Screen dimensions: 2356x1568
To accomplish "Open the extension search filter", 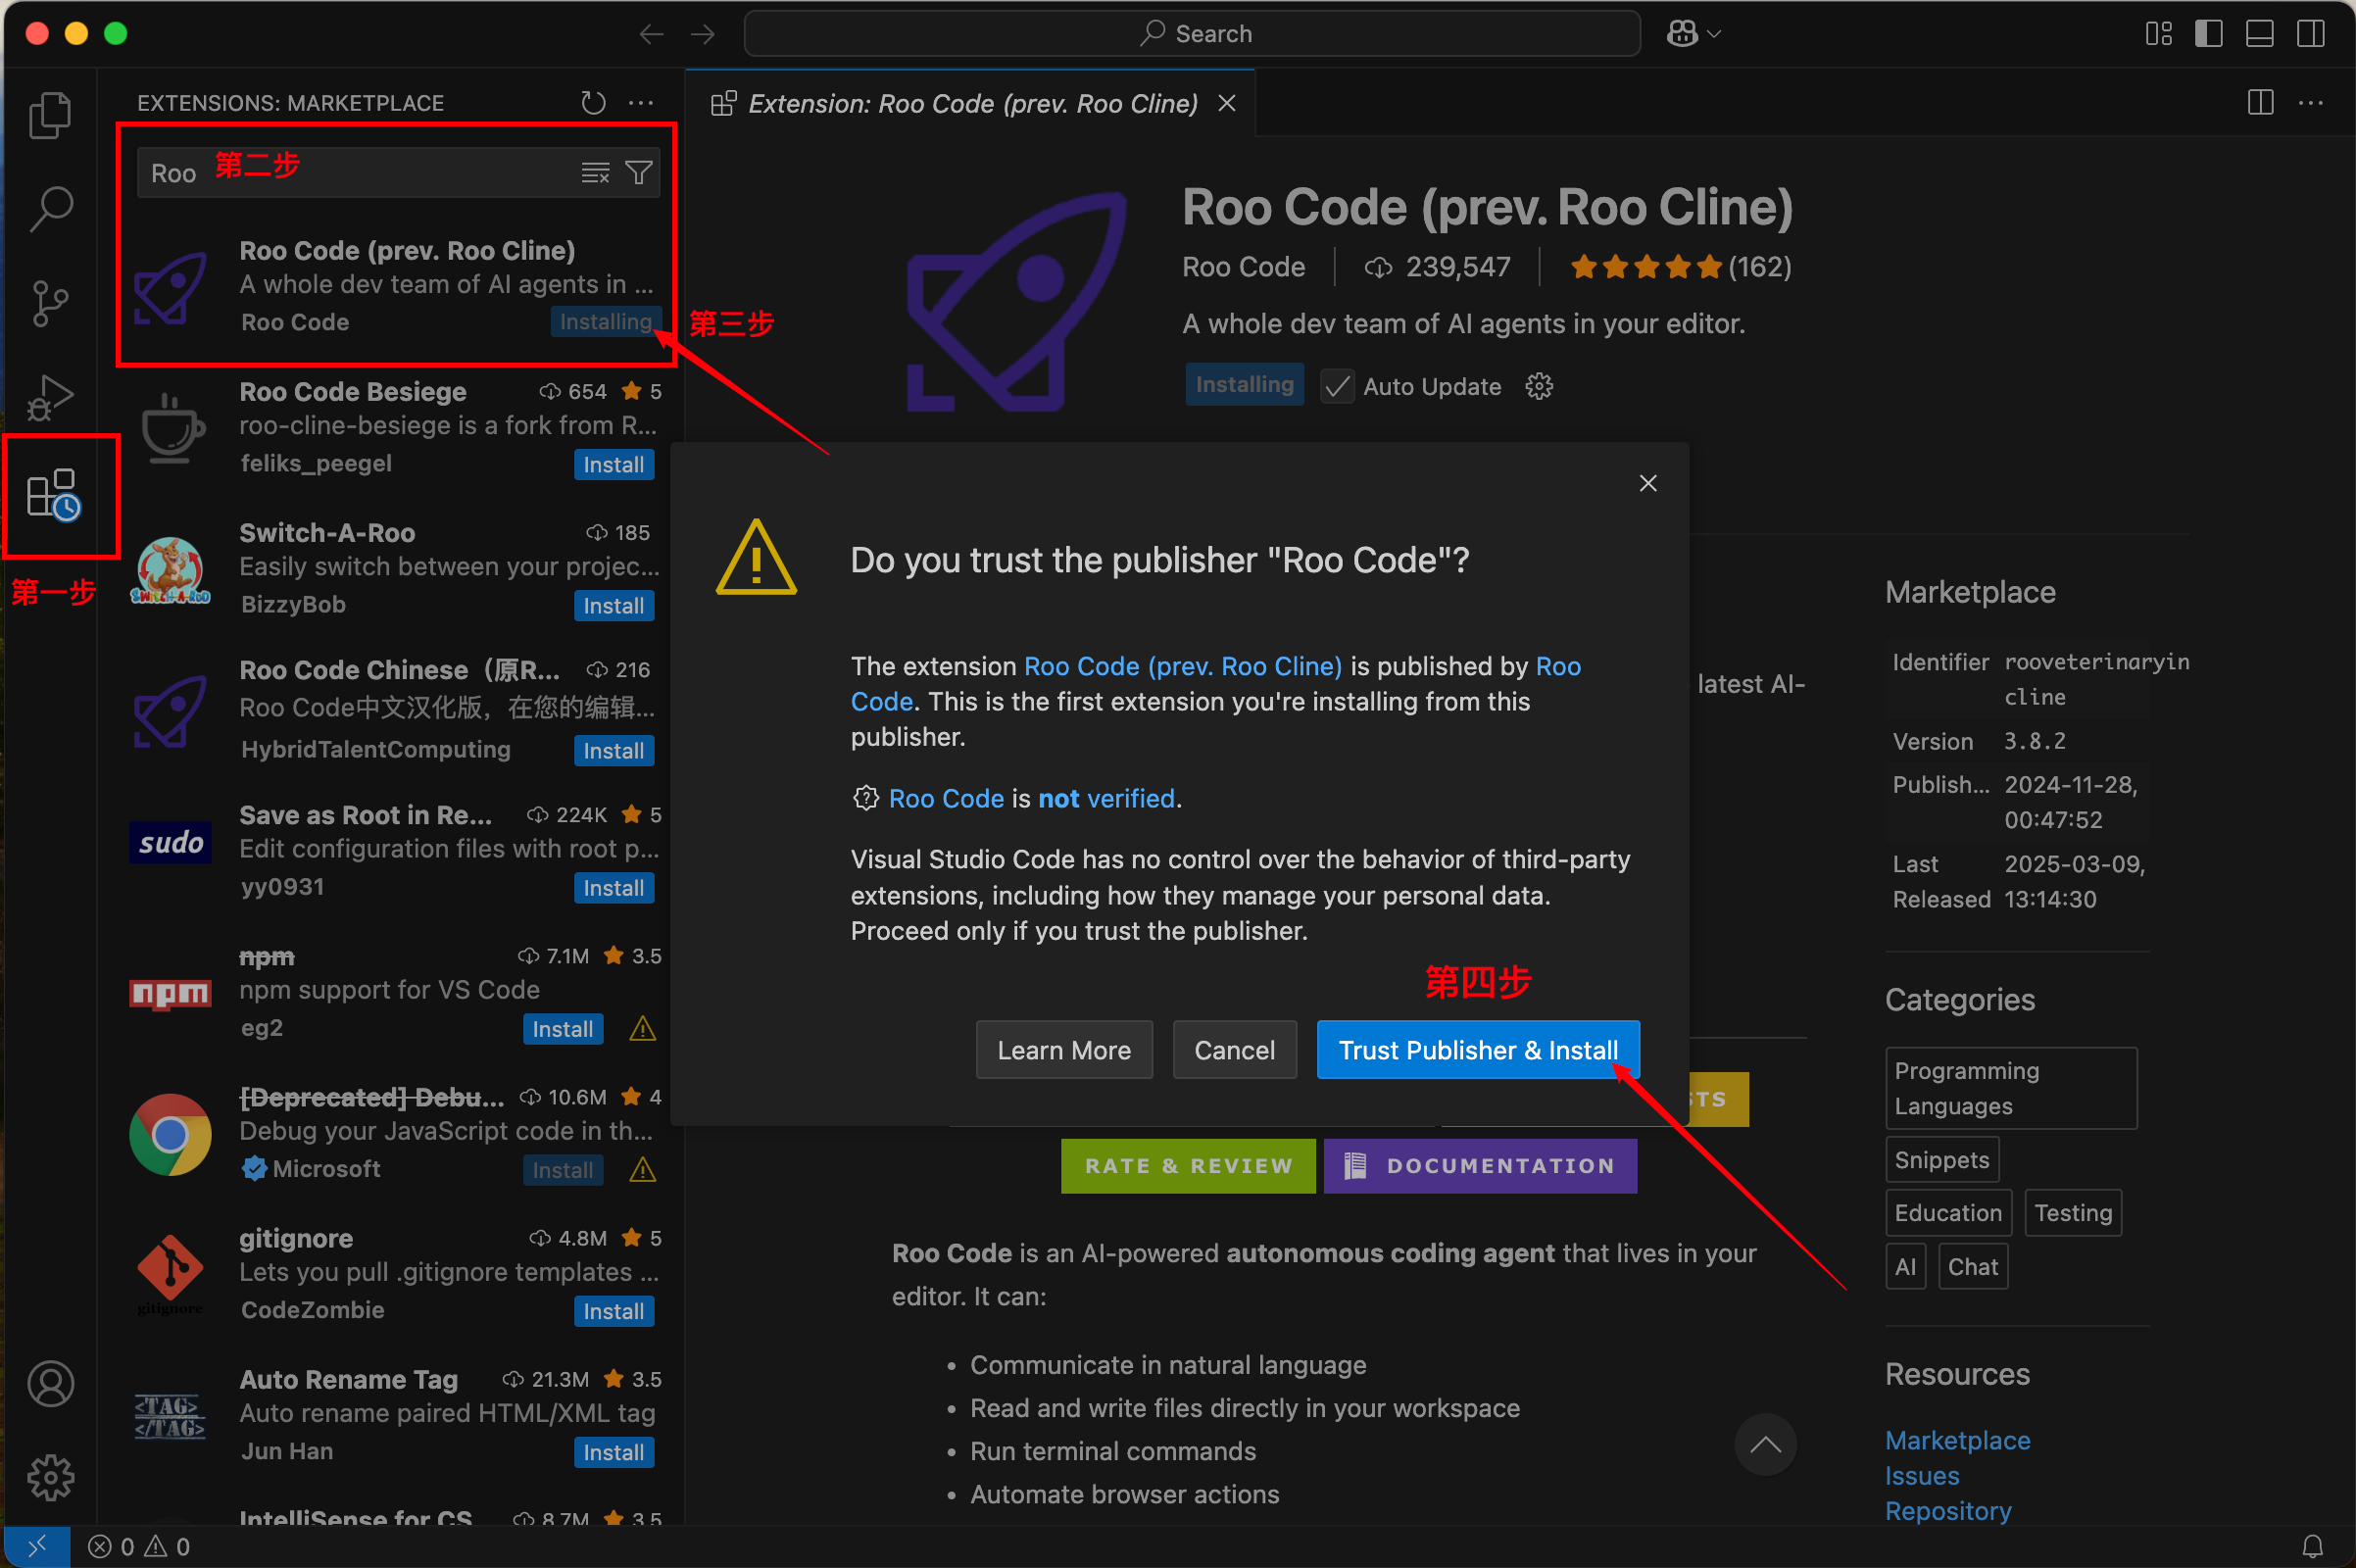I will (639, 173).
